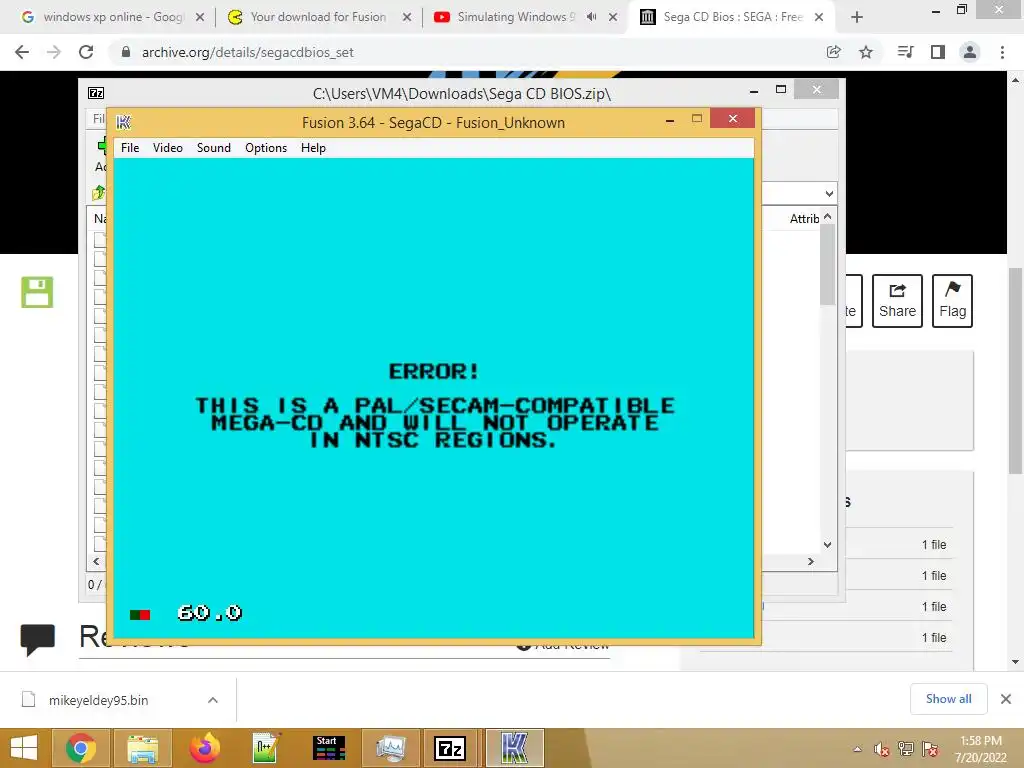
Task: Click the first '1 file' download entry
Action: (934, 545)
